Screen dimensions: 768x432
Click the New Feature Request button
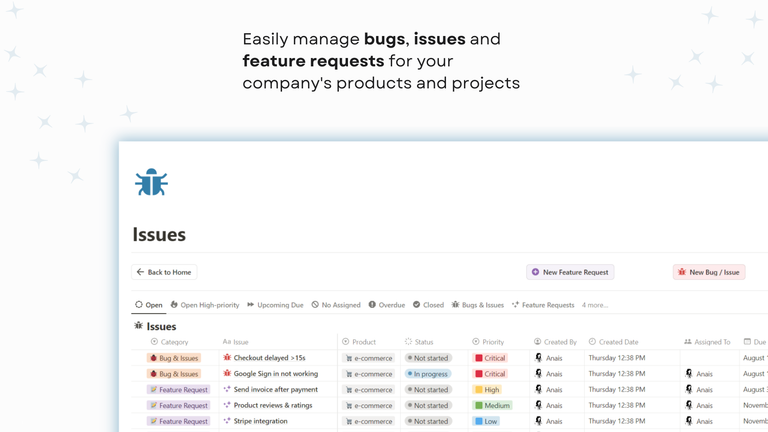tap(570, 272)
